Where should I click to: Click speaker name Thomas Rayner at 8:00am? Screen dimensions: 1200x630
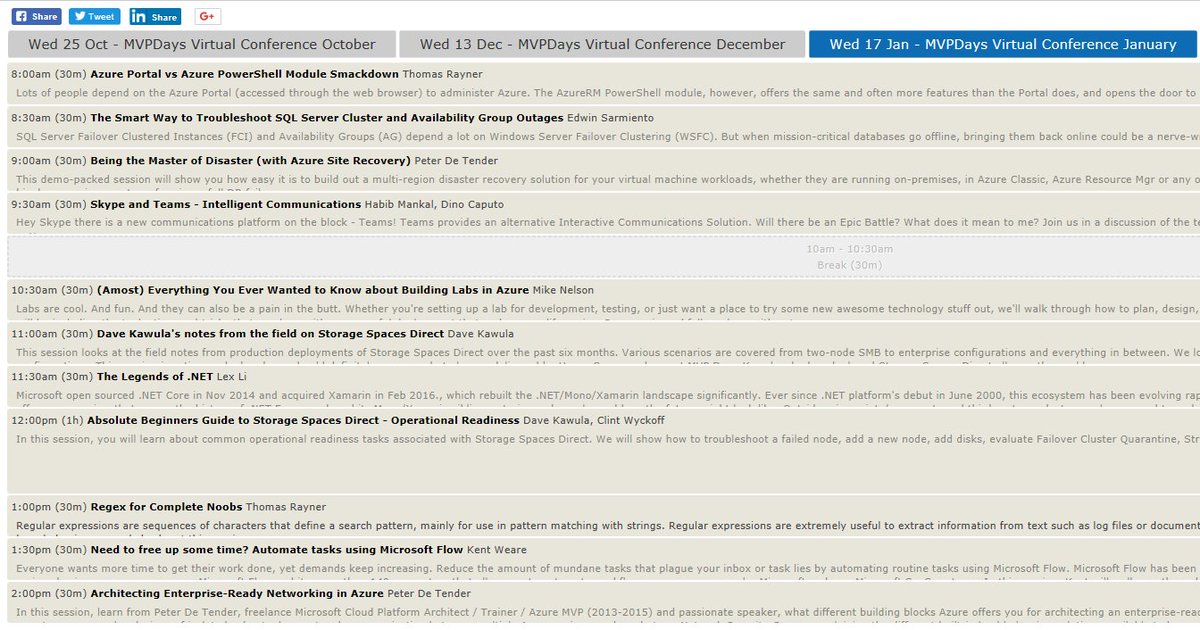click(x=443, y=74)
